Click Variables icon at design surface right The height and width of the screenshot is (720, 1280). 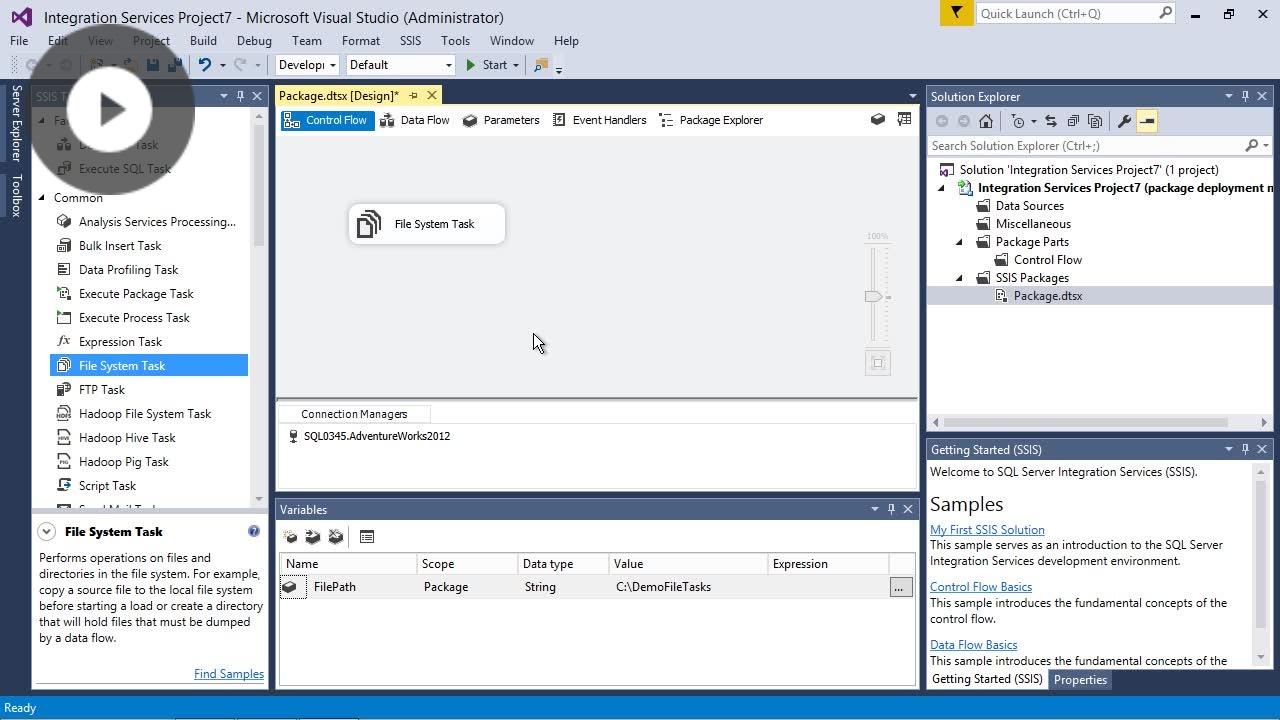click(x=877, y=120)
